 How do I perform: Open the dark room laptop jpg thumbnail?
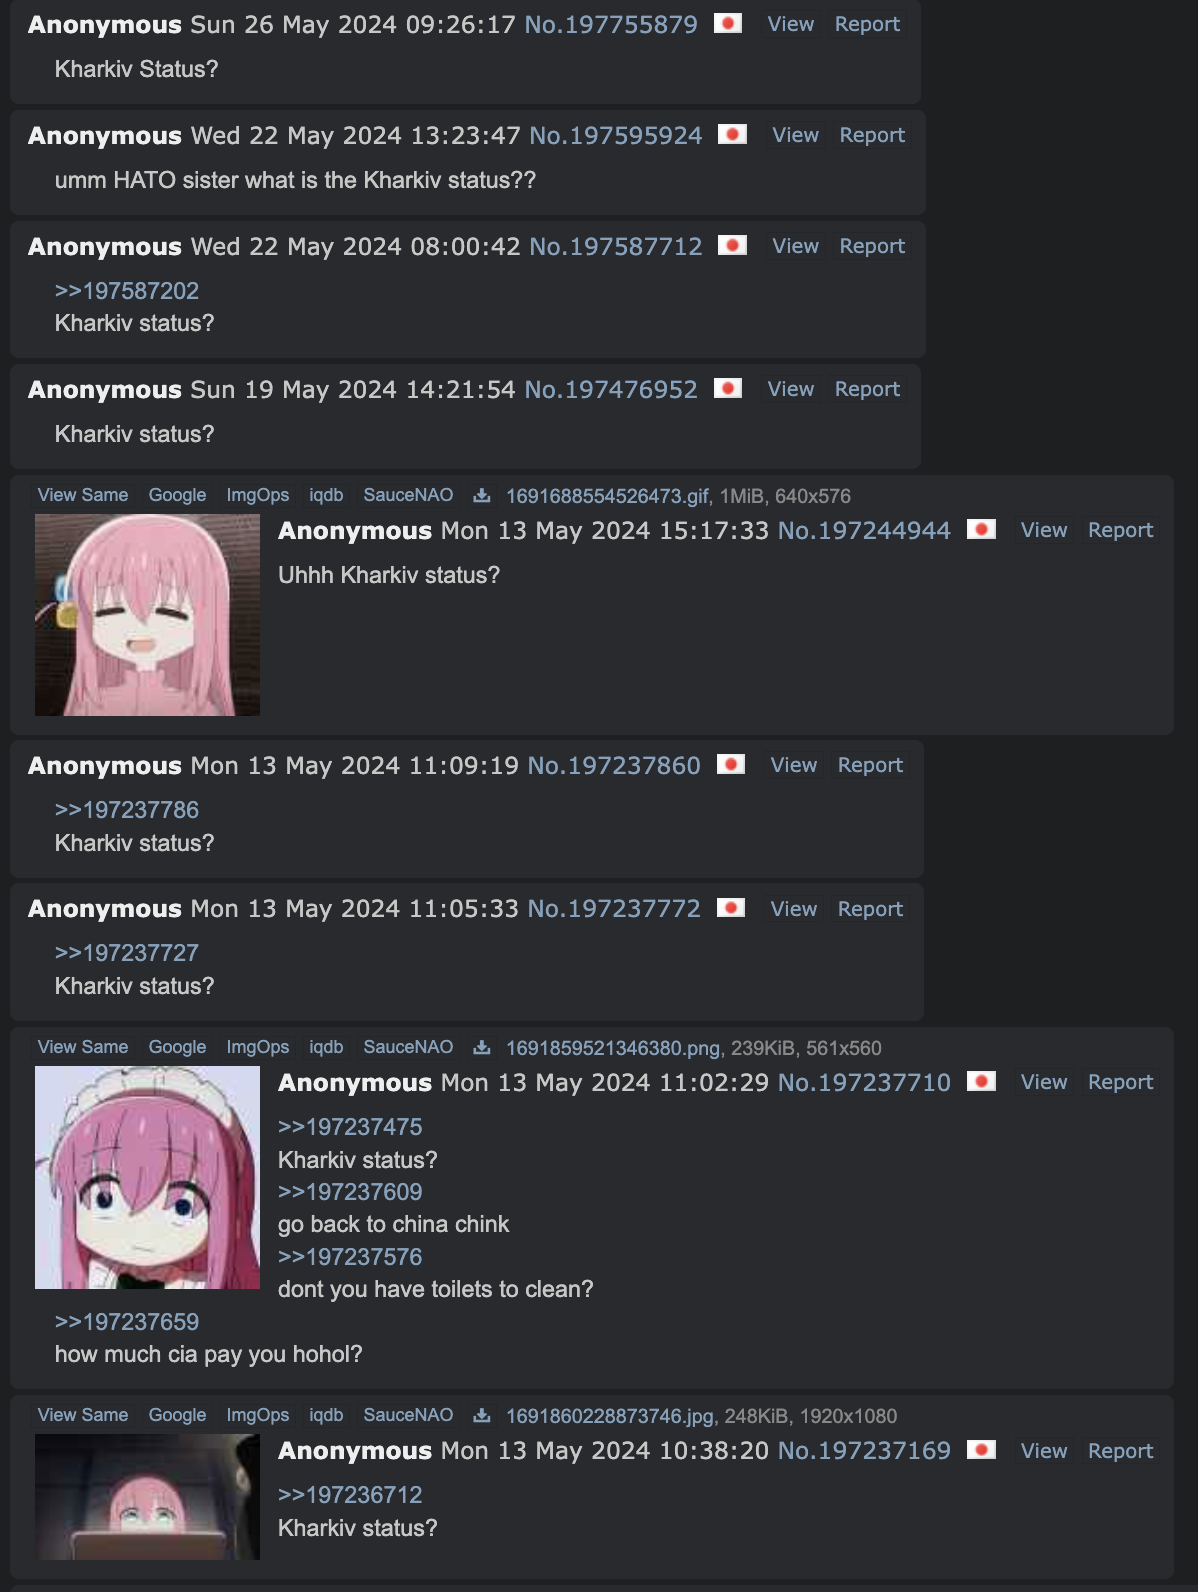147,1497
